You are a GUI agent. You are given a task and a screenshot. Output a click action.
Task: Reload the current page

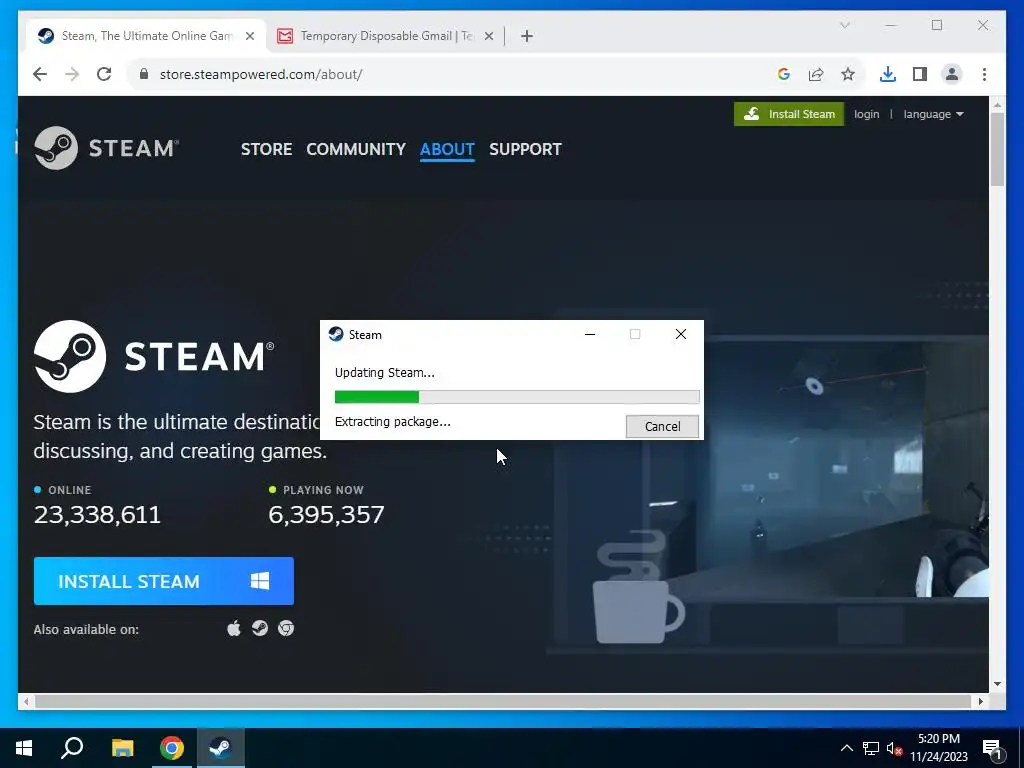pyautogui.click(x=104, y=74)
